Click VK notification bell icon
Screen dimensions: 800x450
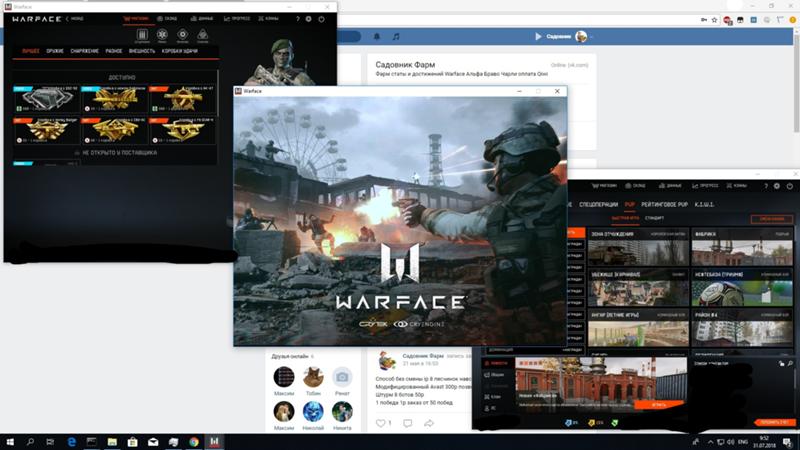[377, 37]
